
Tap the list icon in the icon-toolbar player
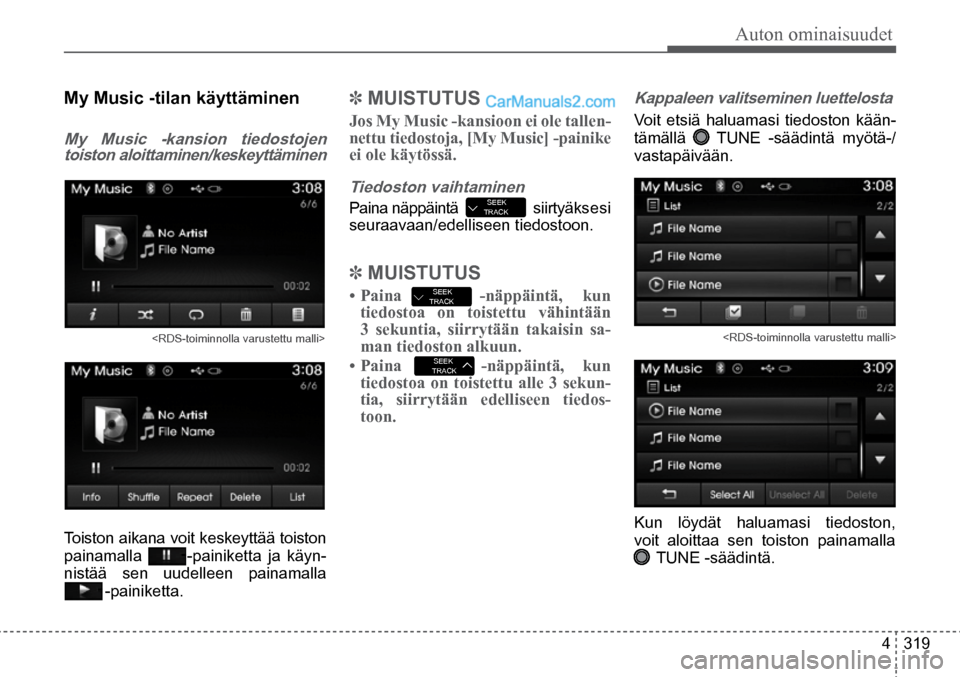tap(298, 315)
